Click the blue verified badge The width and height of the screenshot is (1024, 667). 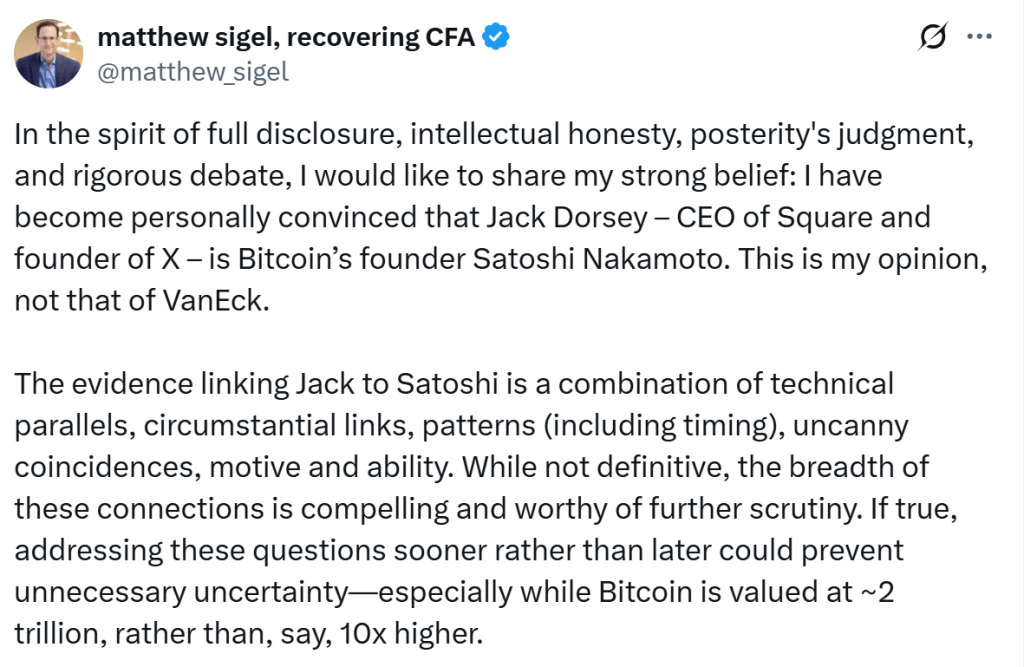pyautogui.click(x=497, y=38)
